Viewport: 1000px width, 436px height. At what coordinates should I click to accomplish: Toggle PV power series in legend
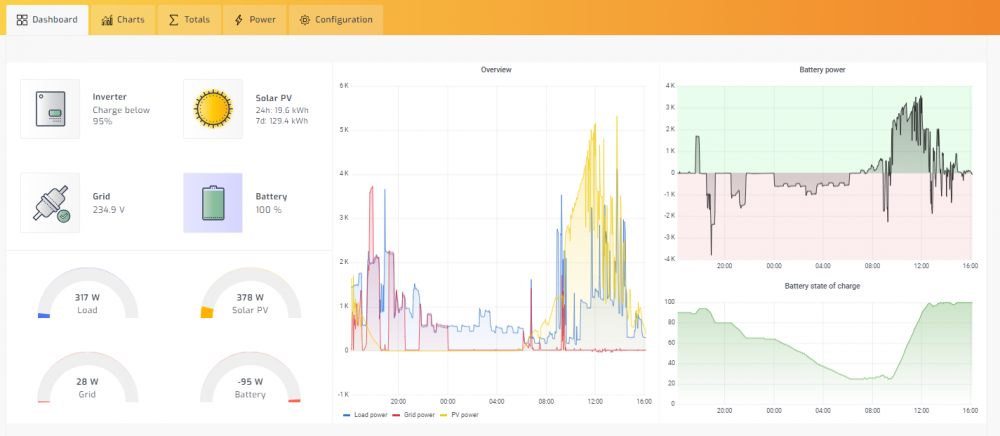459,415
